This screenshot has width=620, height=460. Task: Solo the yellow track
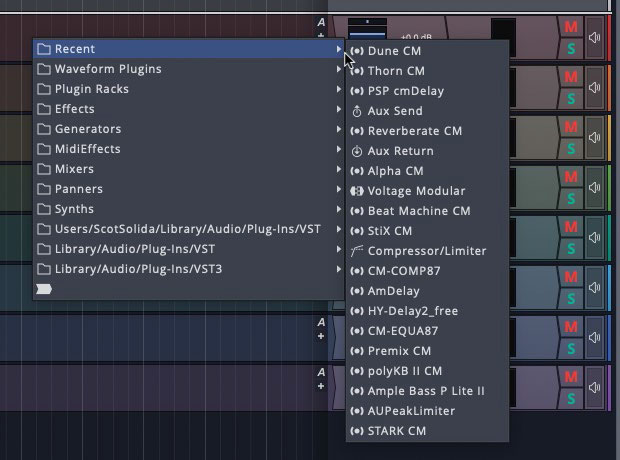pos(571,149)
